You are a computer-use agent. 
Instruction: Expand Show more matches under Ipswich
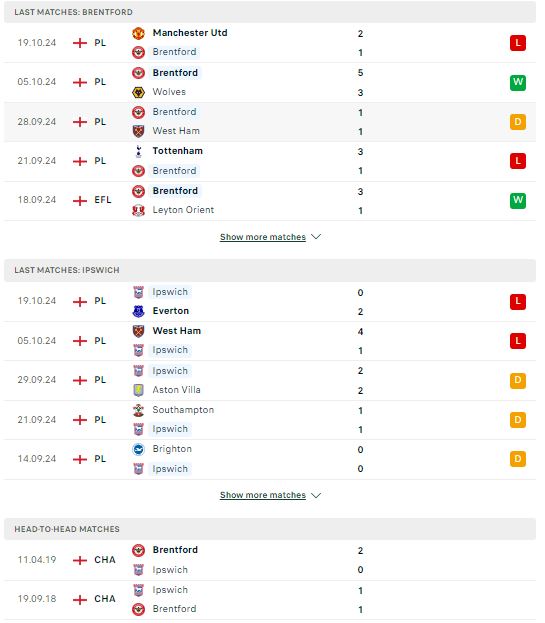pos(263,495)
